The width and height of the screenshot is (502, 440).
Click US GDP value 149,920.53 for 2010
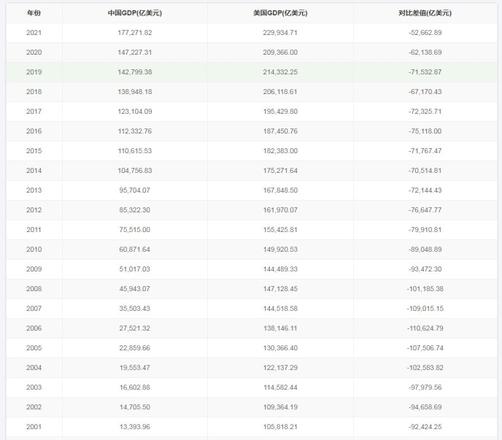click(280, 249)
